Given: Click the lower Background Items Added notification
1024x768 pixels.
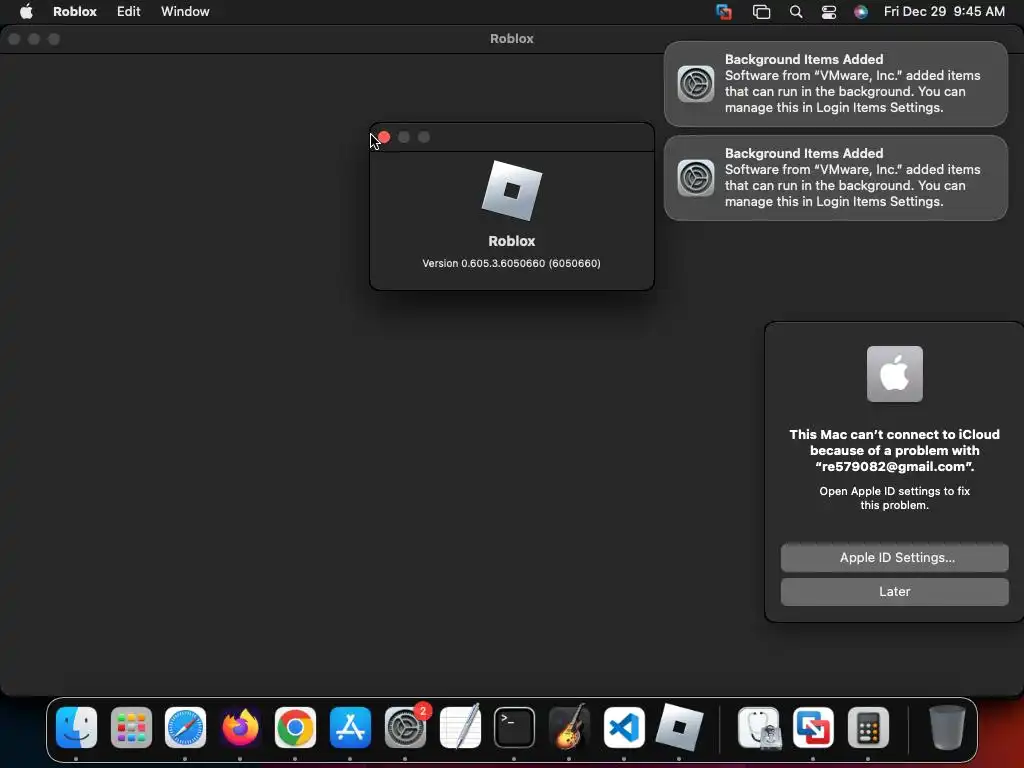Looking at the screenshot, I should (x=836, y=178).
